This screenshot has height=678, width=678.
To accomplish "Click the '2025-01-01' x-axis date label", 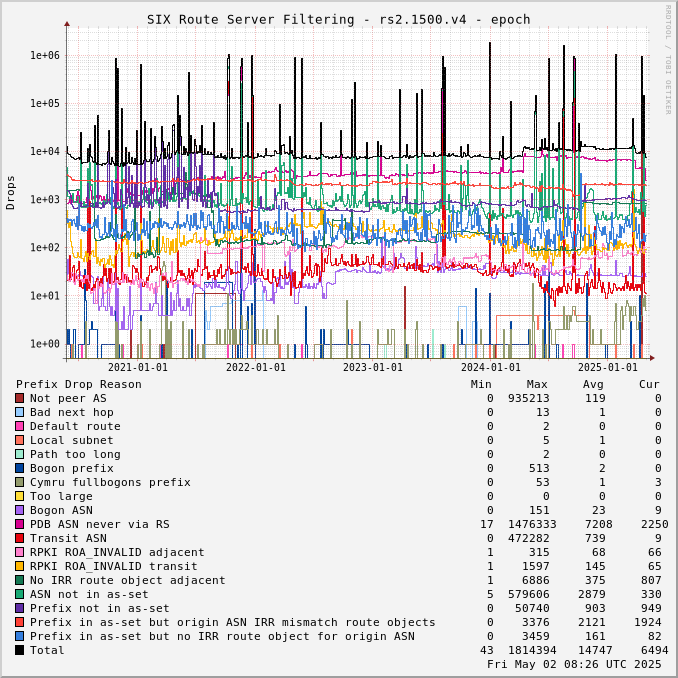I will click(x=608, y=368).
